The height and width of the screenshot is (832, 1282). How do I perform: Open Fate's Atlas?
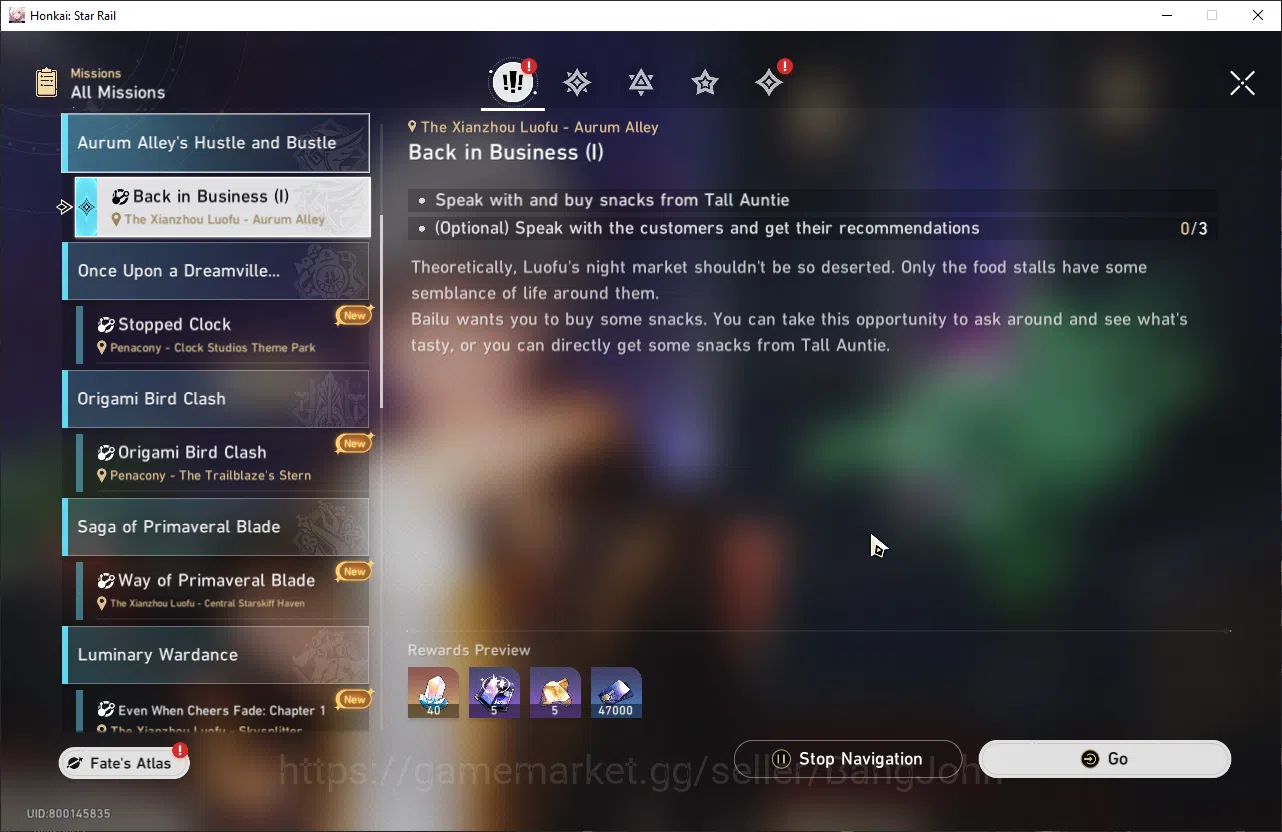point(124,763)
